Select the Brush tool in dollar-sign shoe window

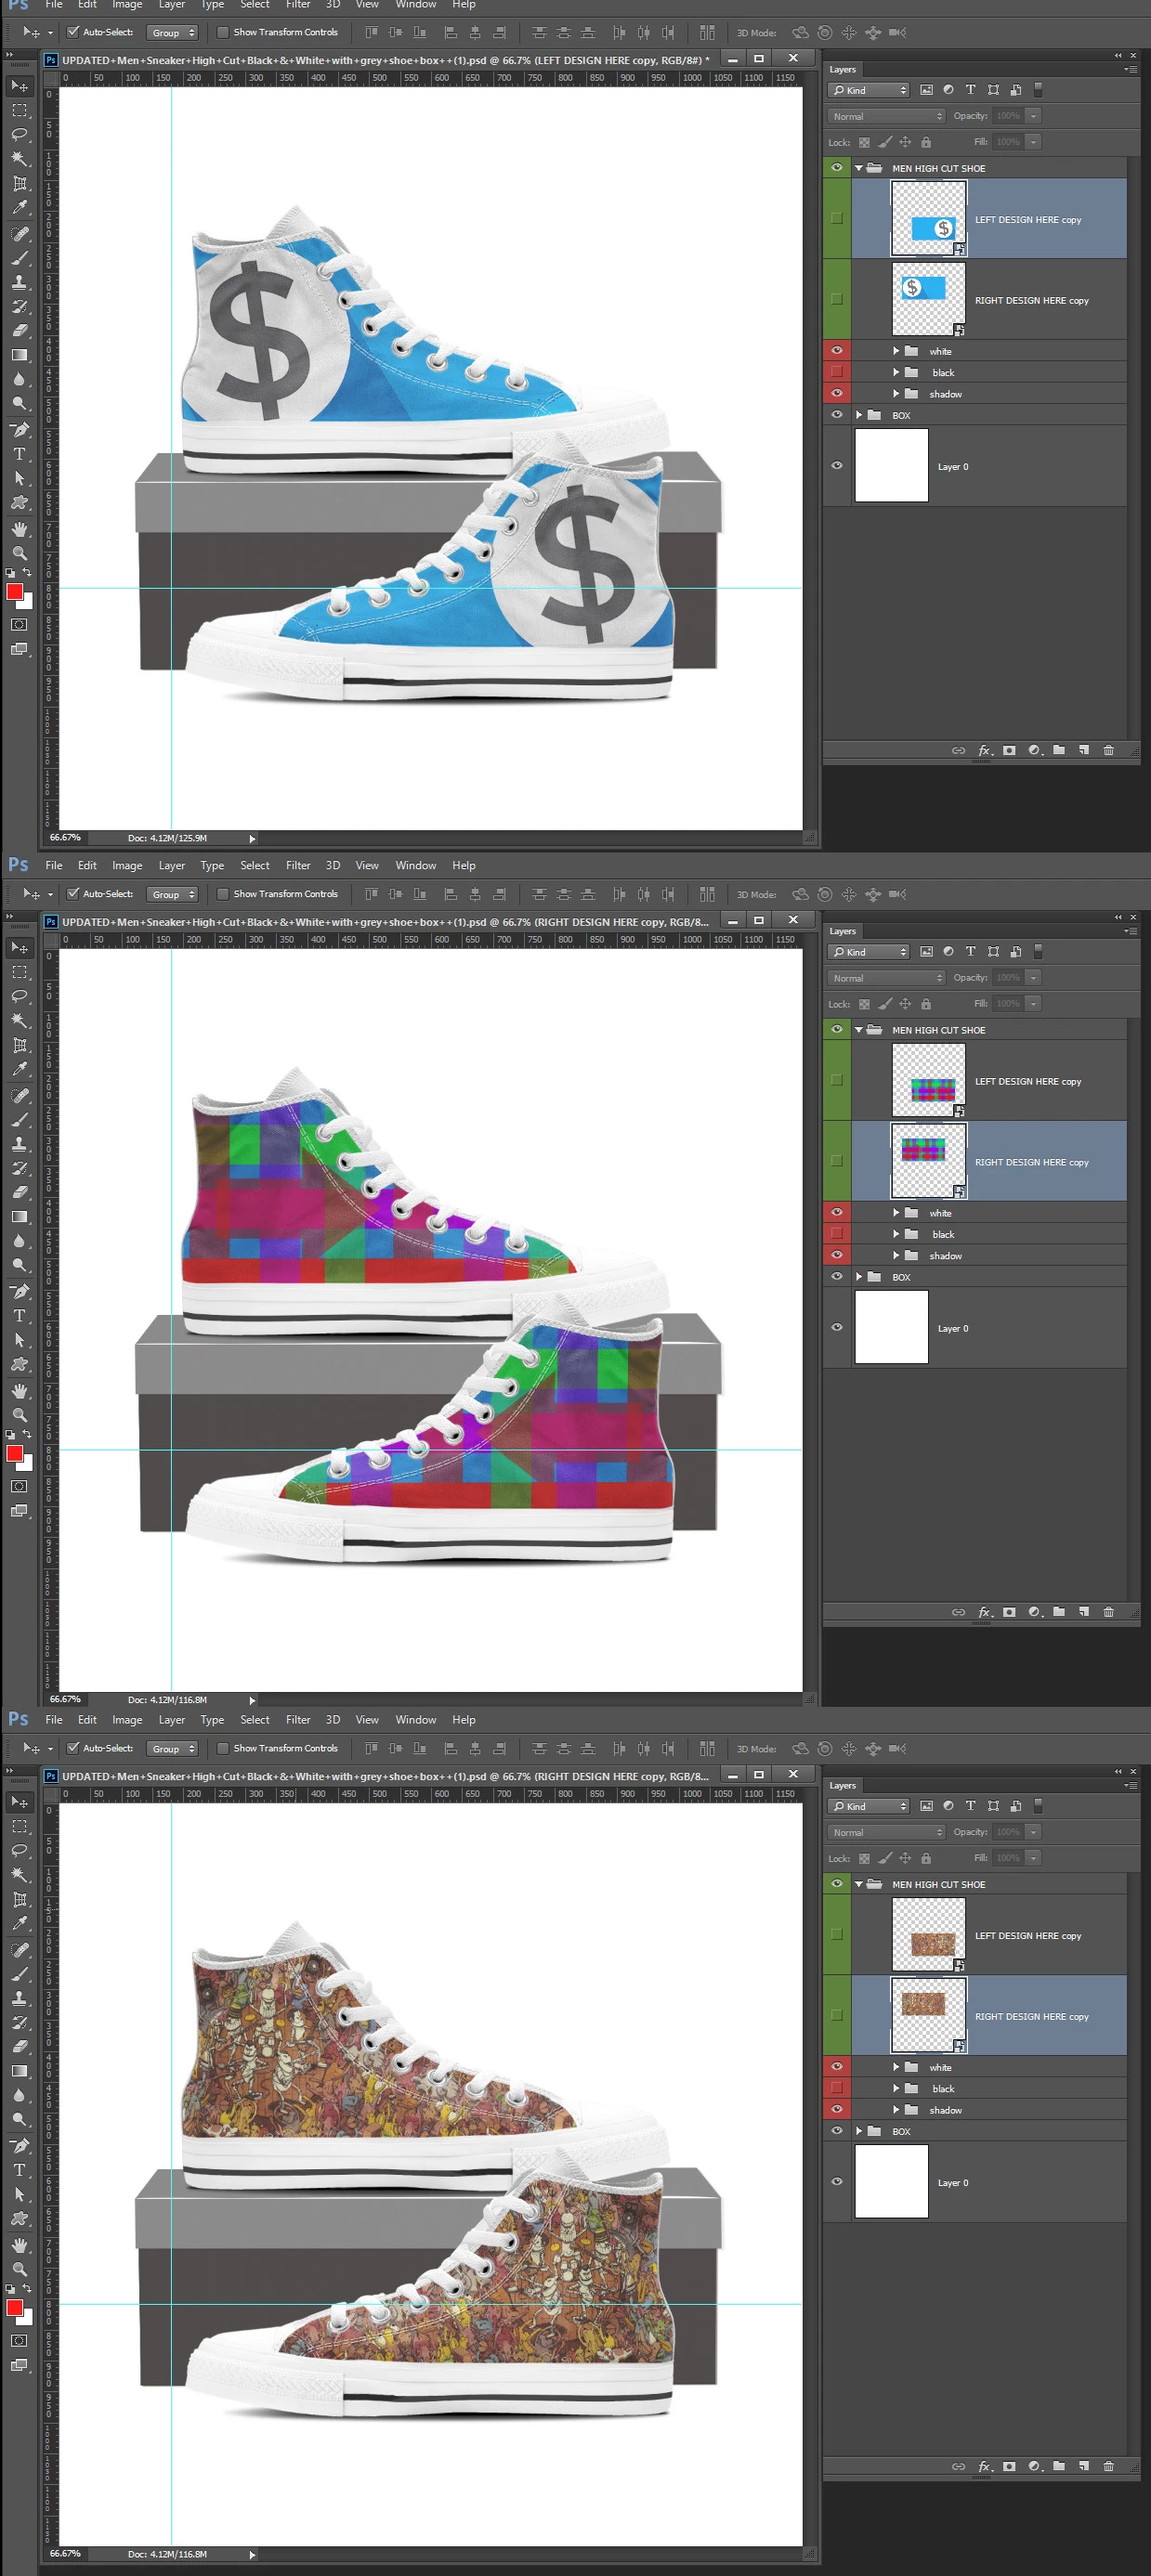pos(19,258)
